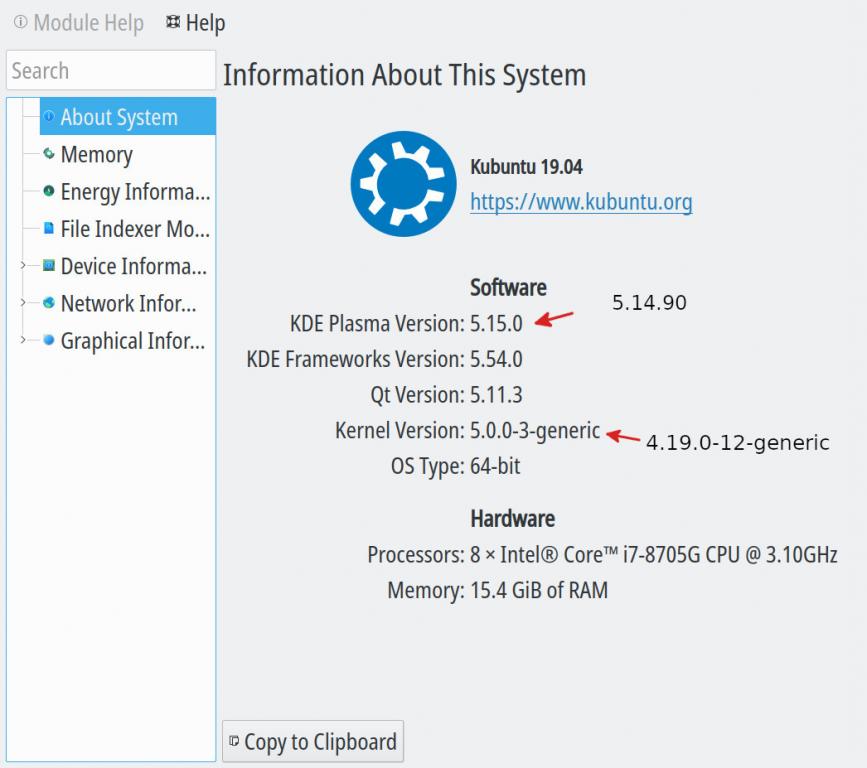Select File Indexer Monitor entry
Screen dimensions: 867x768
[x=135, y=229]
